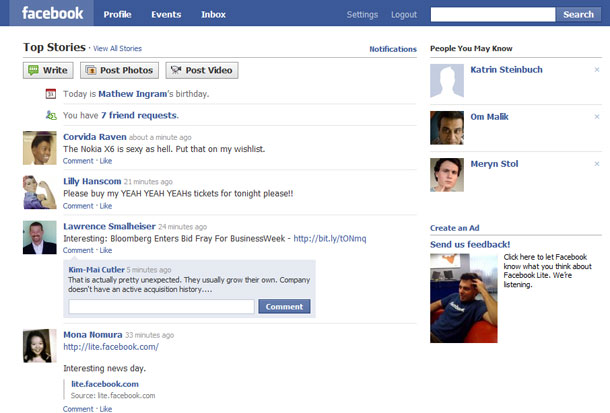Image resolution: width=610 pixels, height=413 pixels.
Task: Open Kim-Mai Cutler's name link
Action: click(96, 270)
